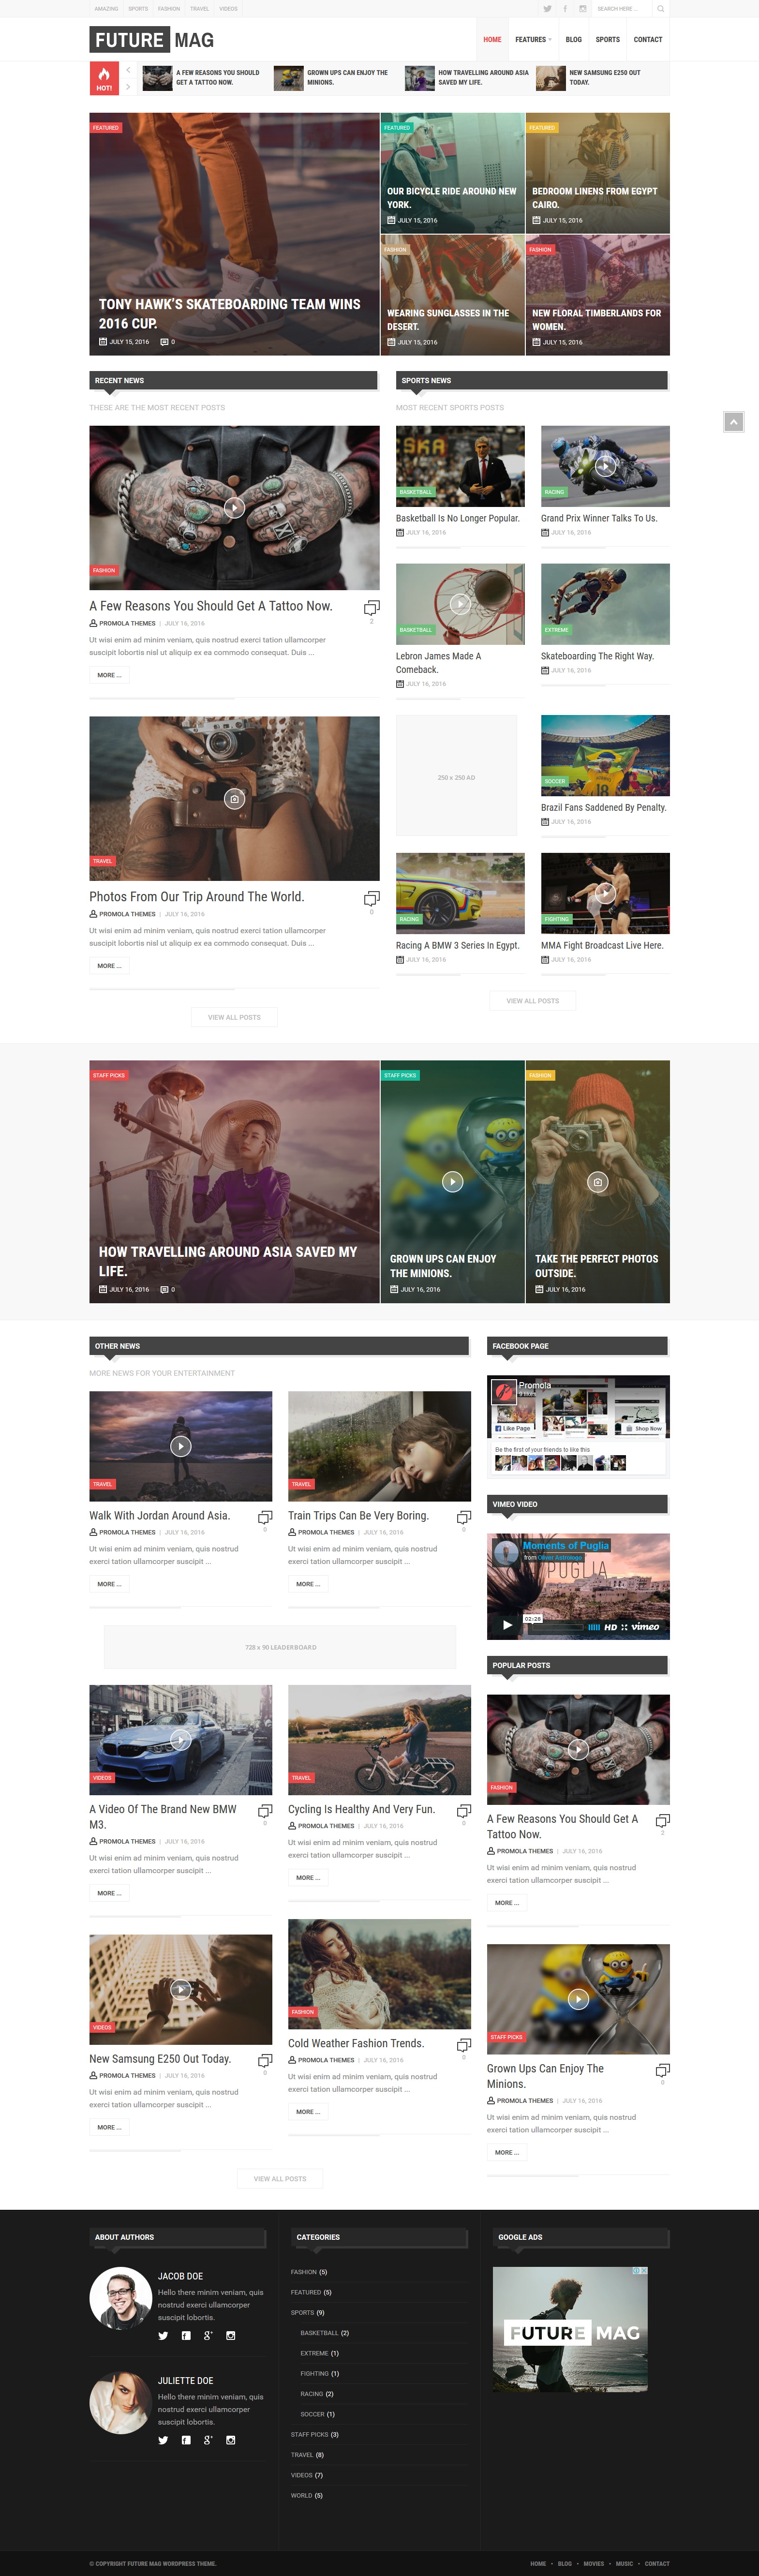Click Music in footer navigation
Viewport: 759px width, 2576px height.
pyautogui.click(x=625, y=2563)
